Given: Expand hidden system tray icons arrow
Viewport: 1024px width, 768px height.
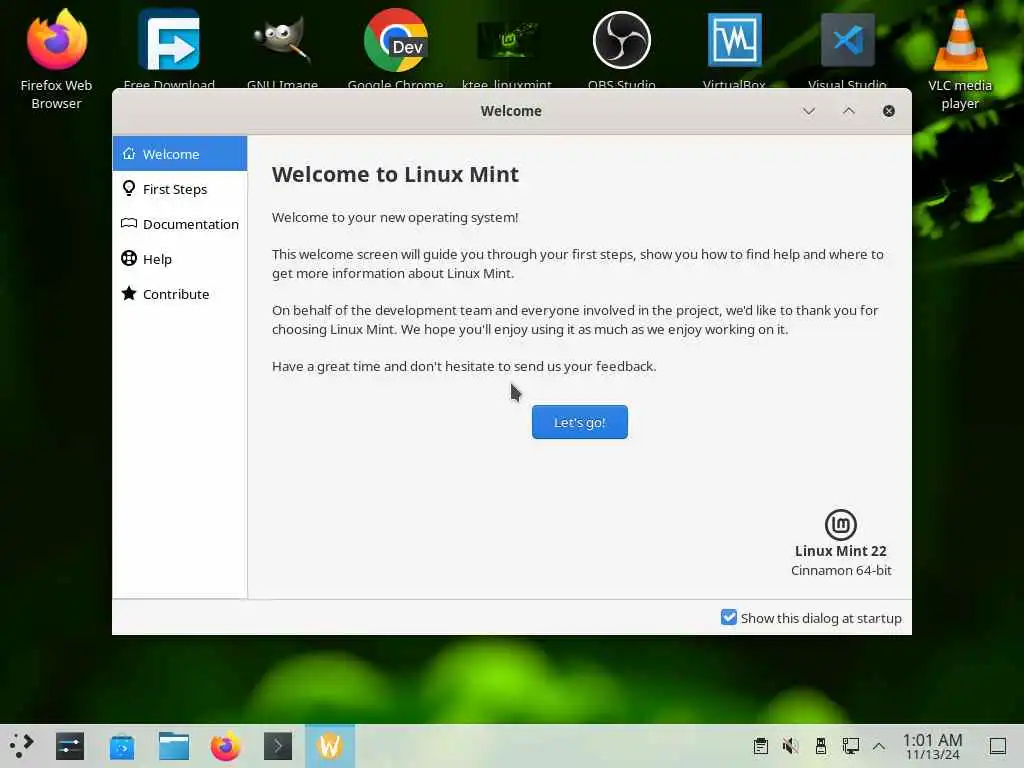Looking at the screenshot, I should [879, 746].
